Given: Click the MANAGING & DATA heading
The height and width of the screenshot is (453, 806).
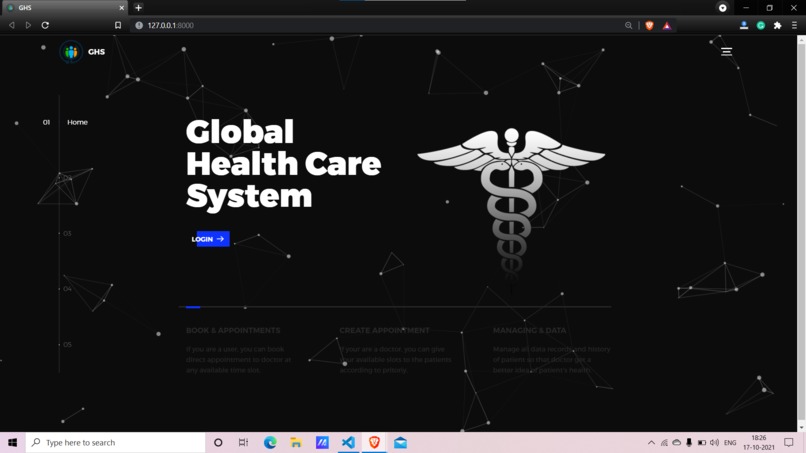Looking at the screenshot, I should tap(529, 331).
